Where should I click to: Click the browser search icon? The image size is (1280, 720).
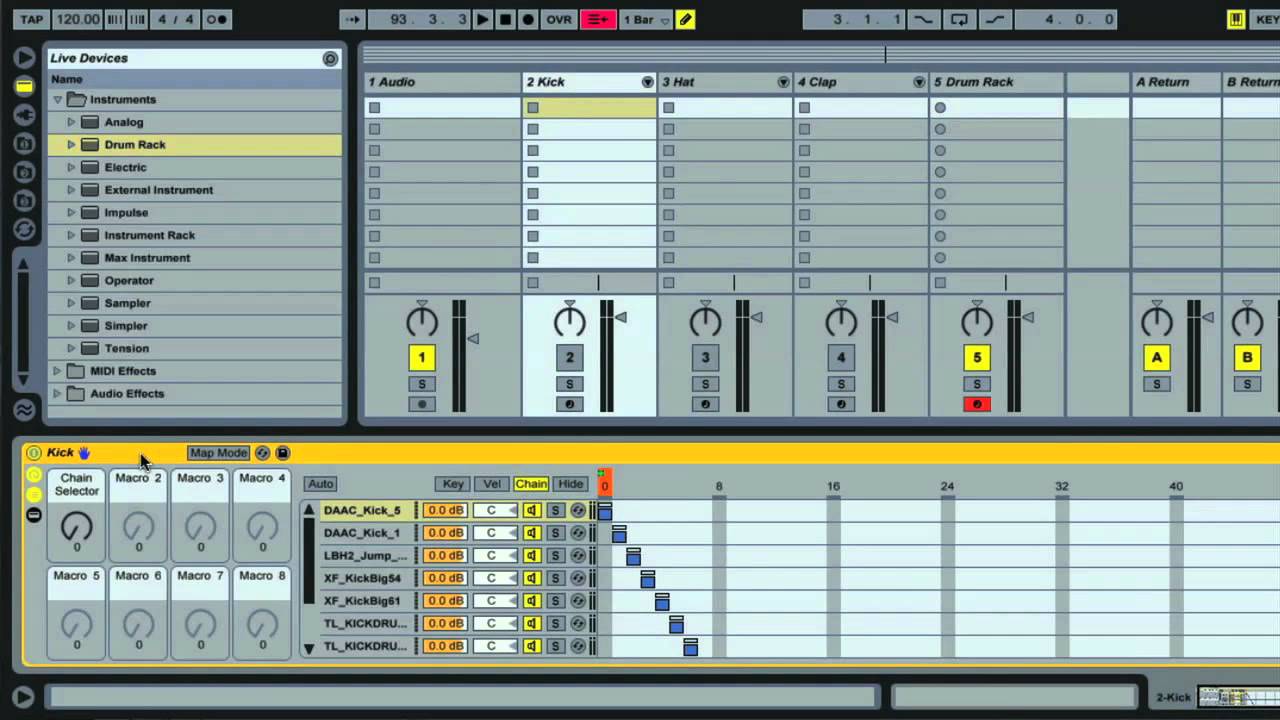tap(330, 59)
